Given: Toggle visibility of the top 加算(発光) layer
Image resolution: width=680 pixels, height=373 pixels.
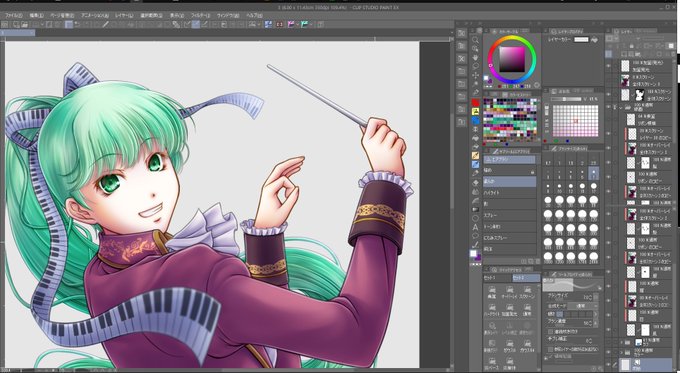Looking at the screenshot, I should coord(608,66).
